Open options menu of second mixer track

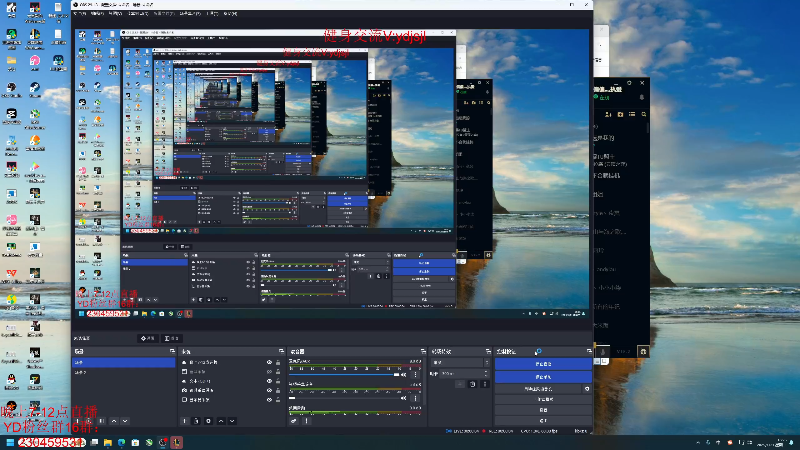click(x=415, y=398)
